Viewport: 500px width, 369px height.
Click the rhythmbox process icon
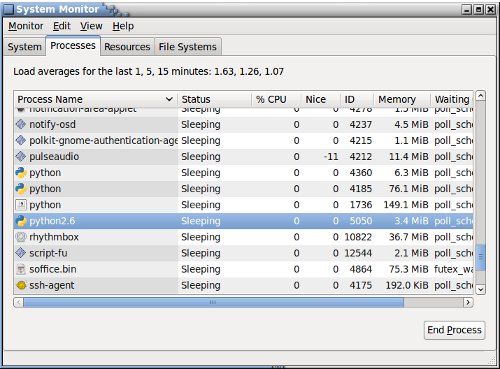(x=21, y=237)
